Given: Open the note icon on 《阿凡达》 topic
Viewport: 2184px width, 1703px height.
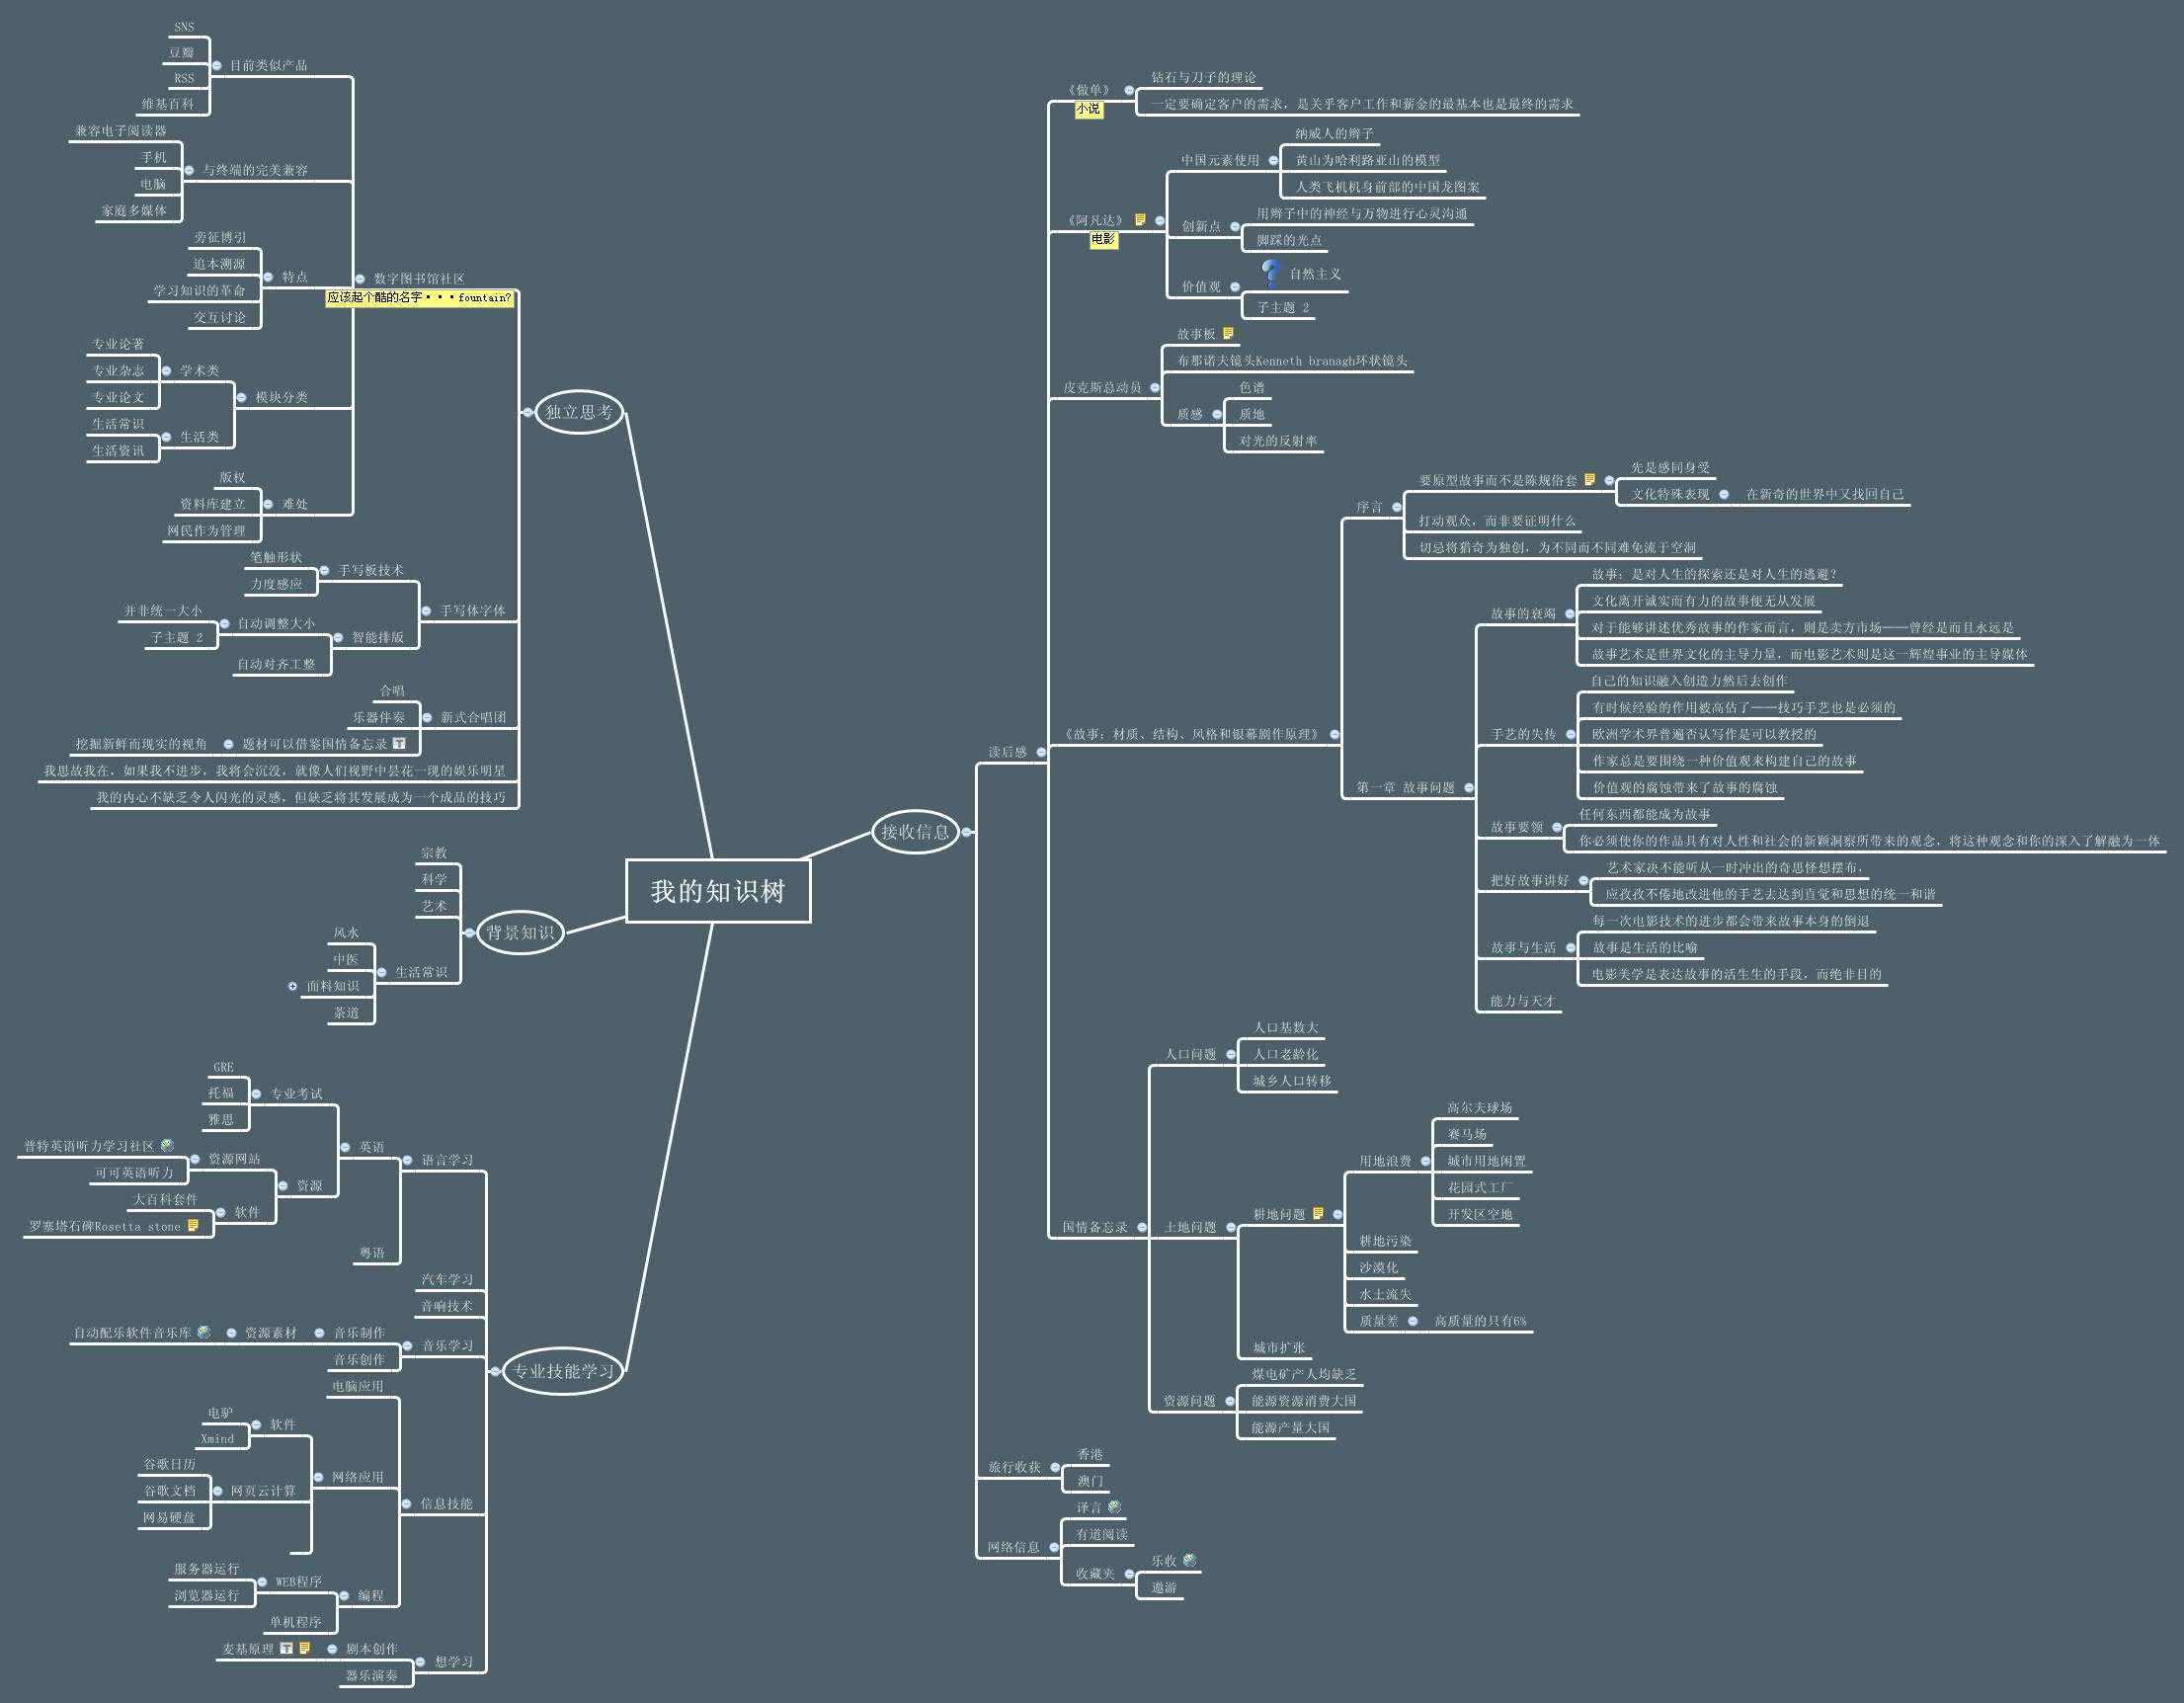Looking at the screenshot, I should pyautogui.click(x=1141, y=220).
